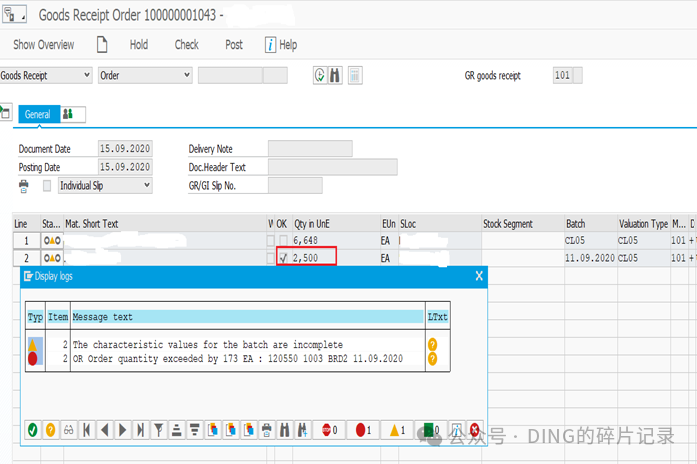Open the Goods Receipt action dropdown

click(x=46, y=75)
